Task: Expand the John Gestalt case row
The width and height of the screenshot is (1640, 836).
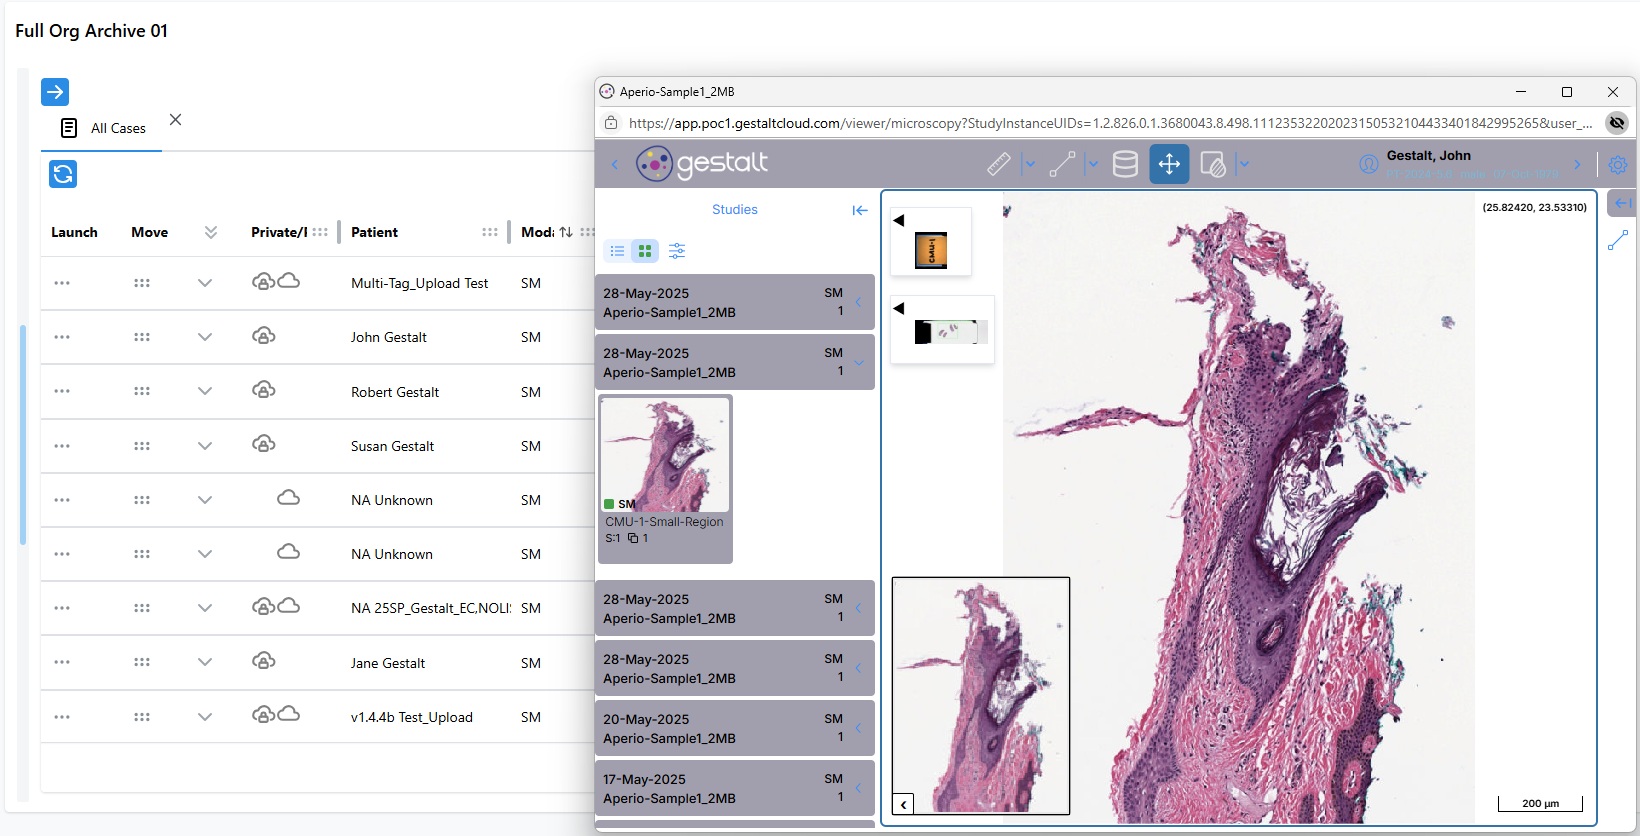Action: [x=205, y=337]
